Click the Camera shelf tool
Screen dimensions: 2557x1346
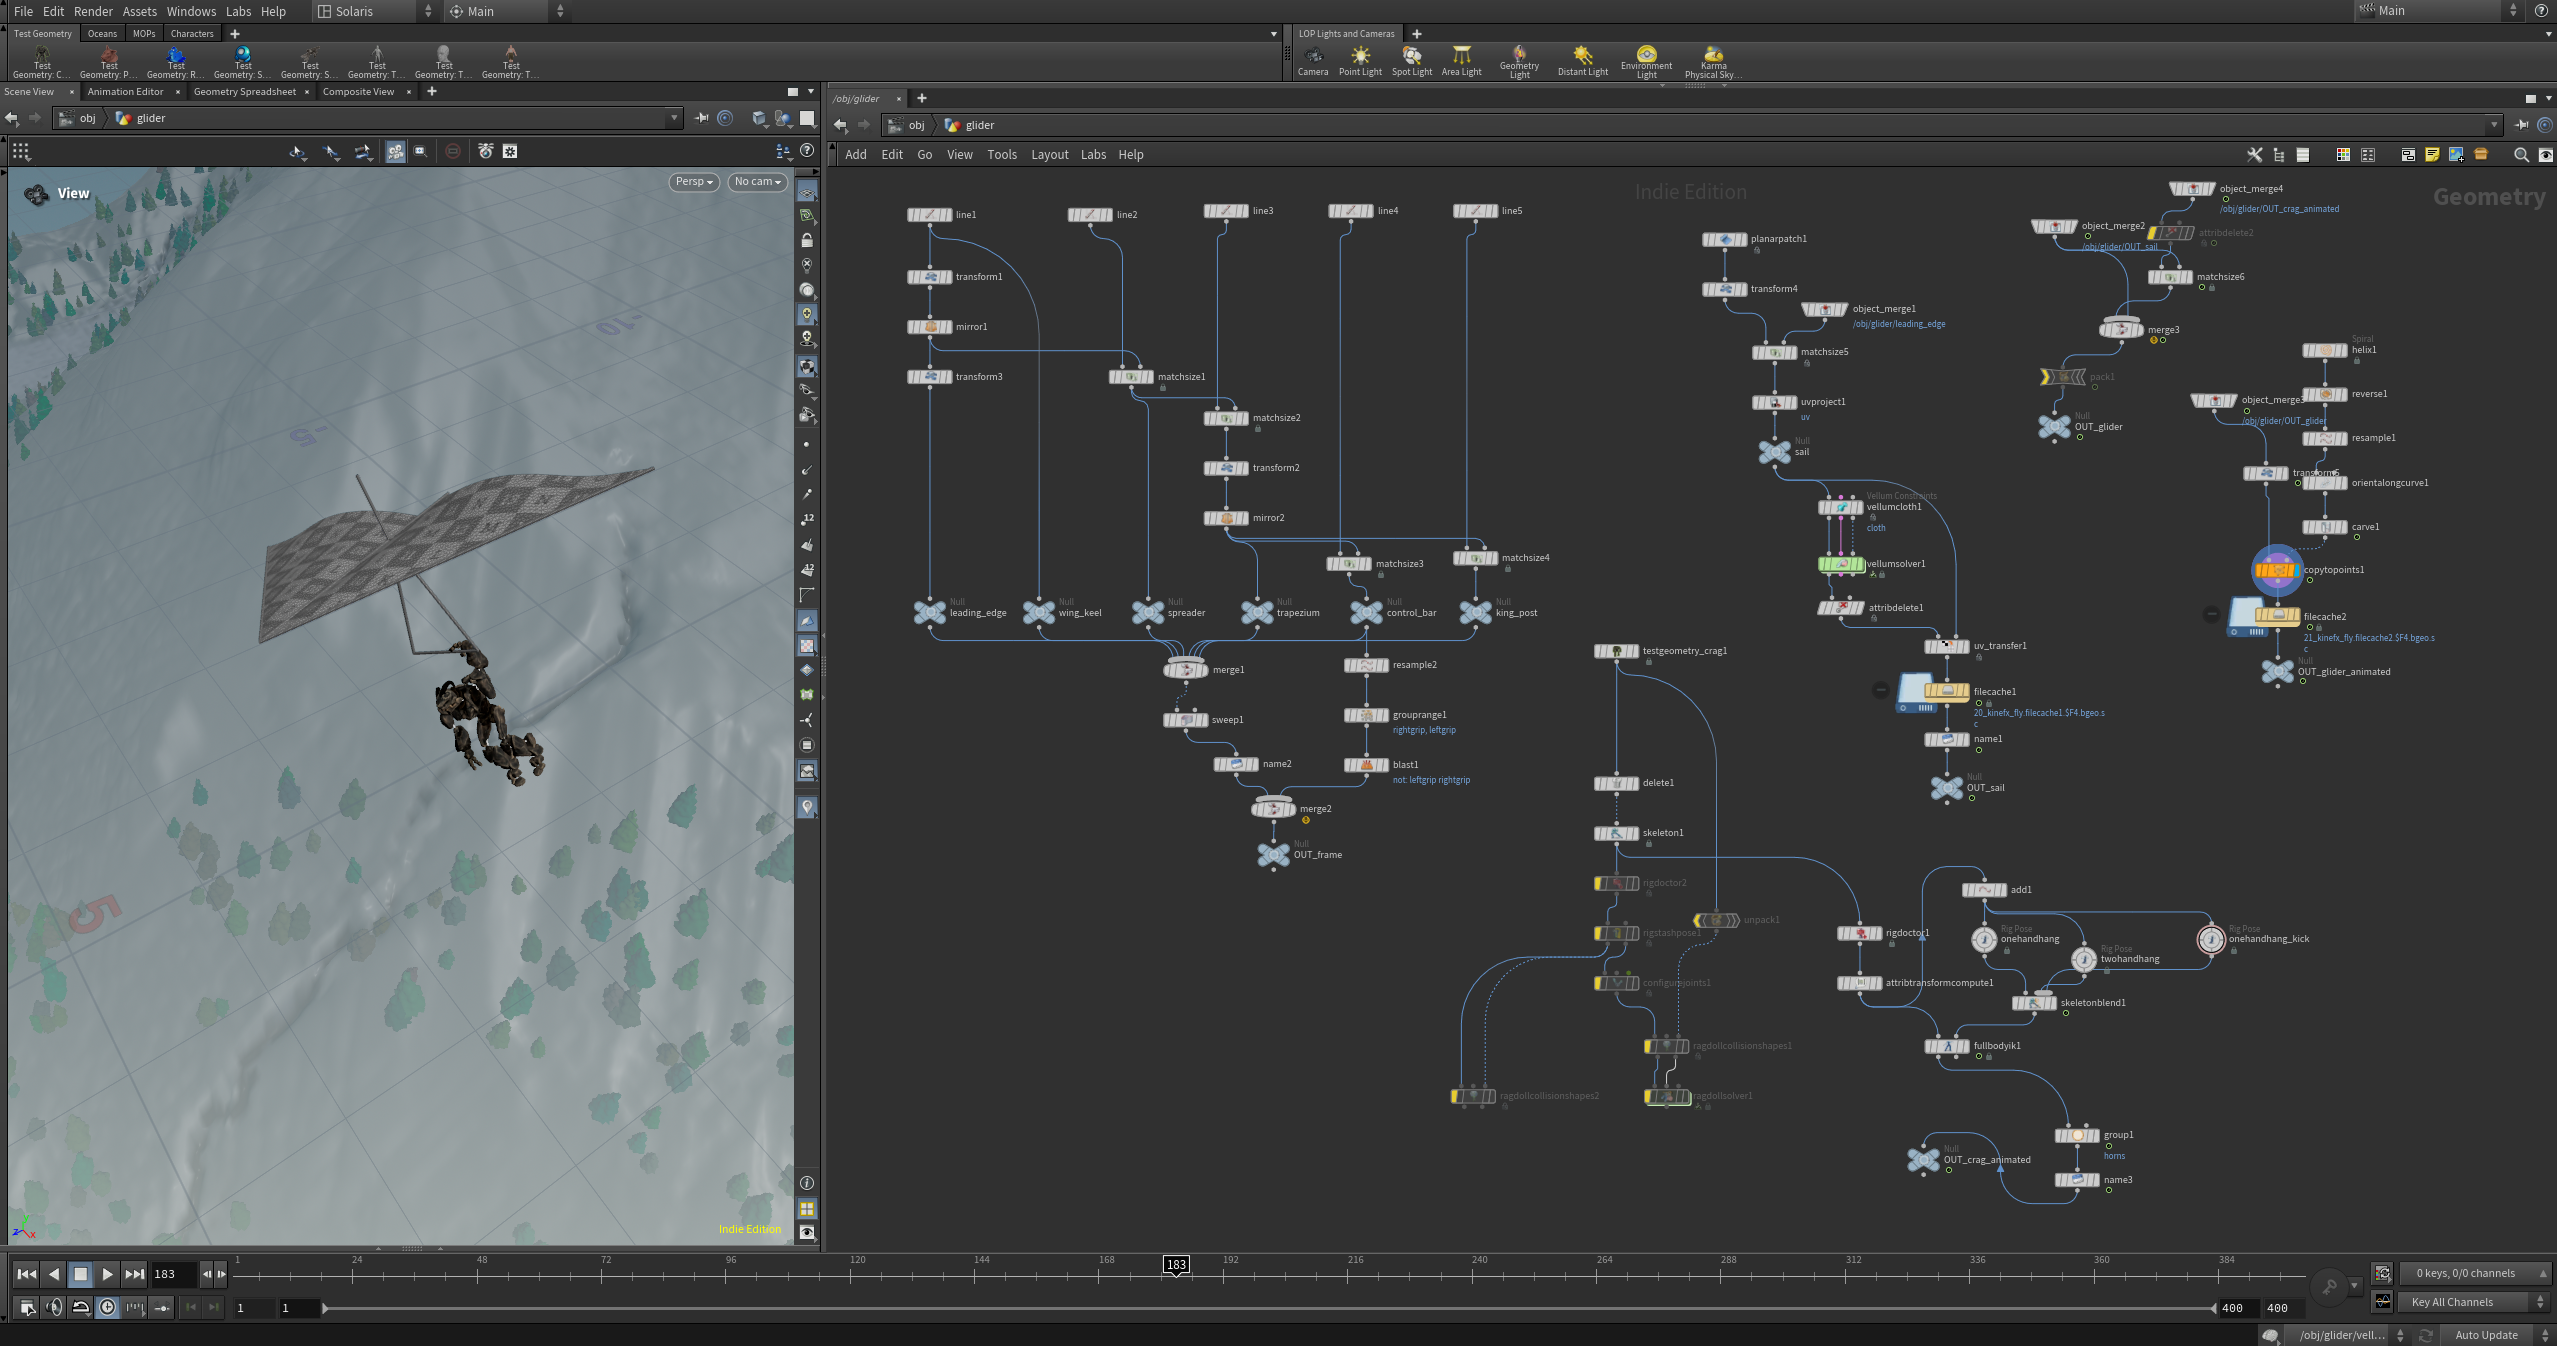pos(1313,61)
